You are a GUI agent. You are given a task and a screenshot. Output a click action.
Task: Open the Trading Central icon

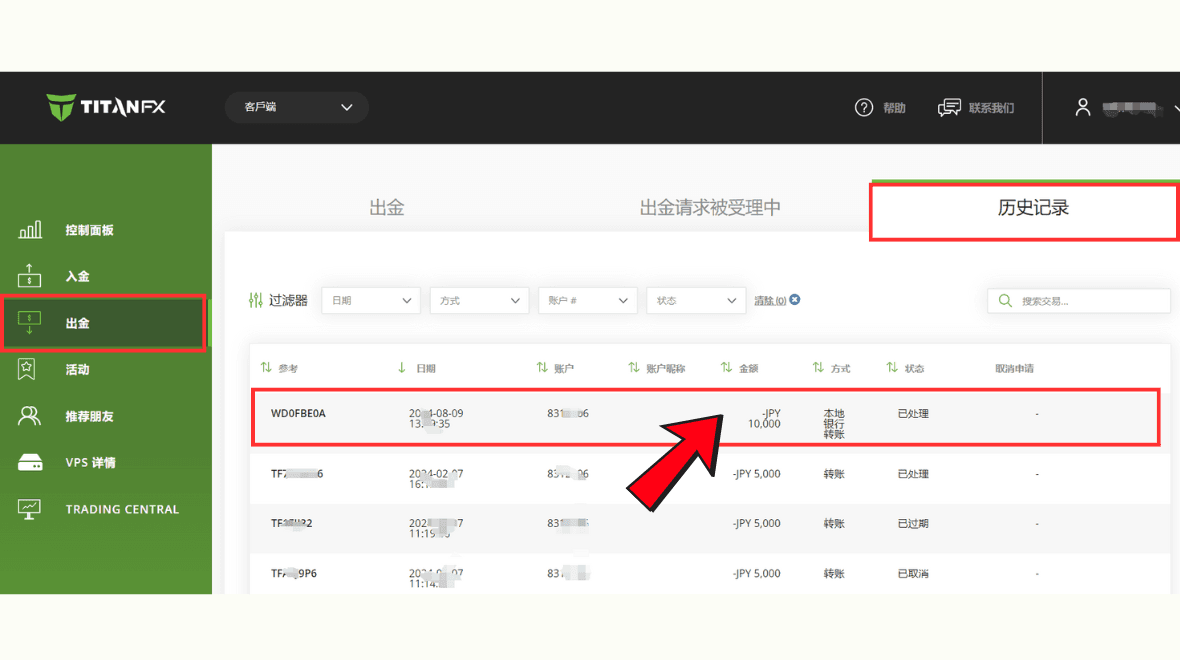tap(30, 509)
